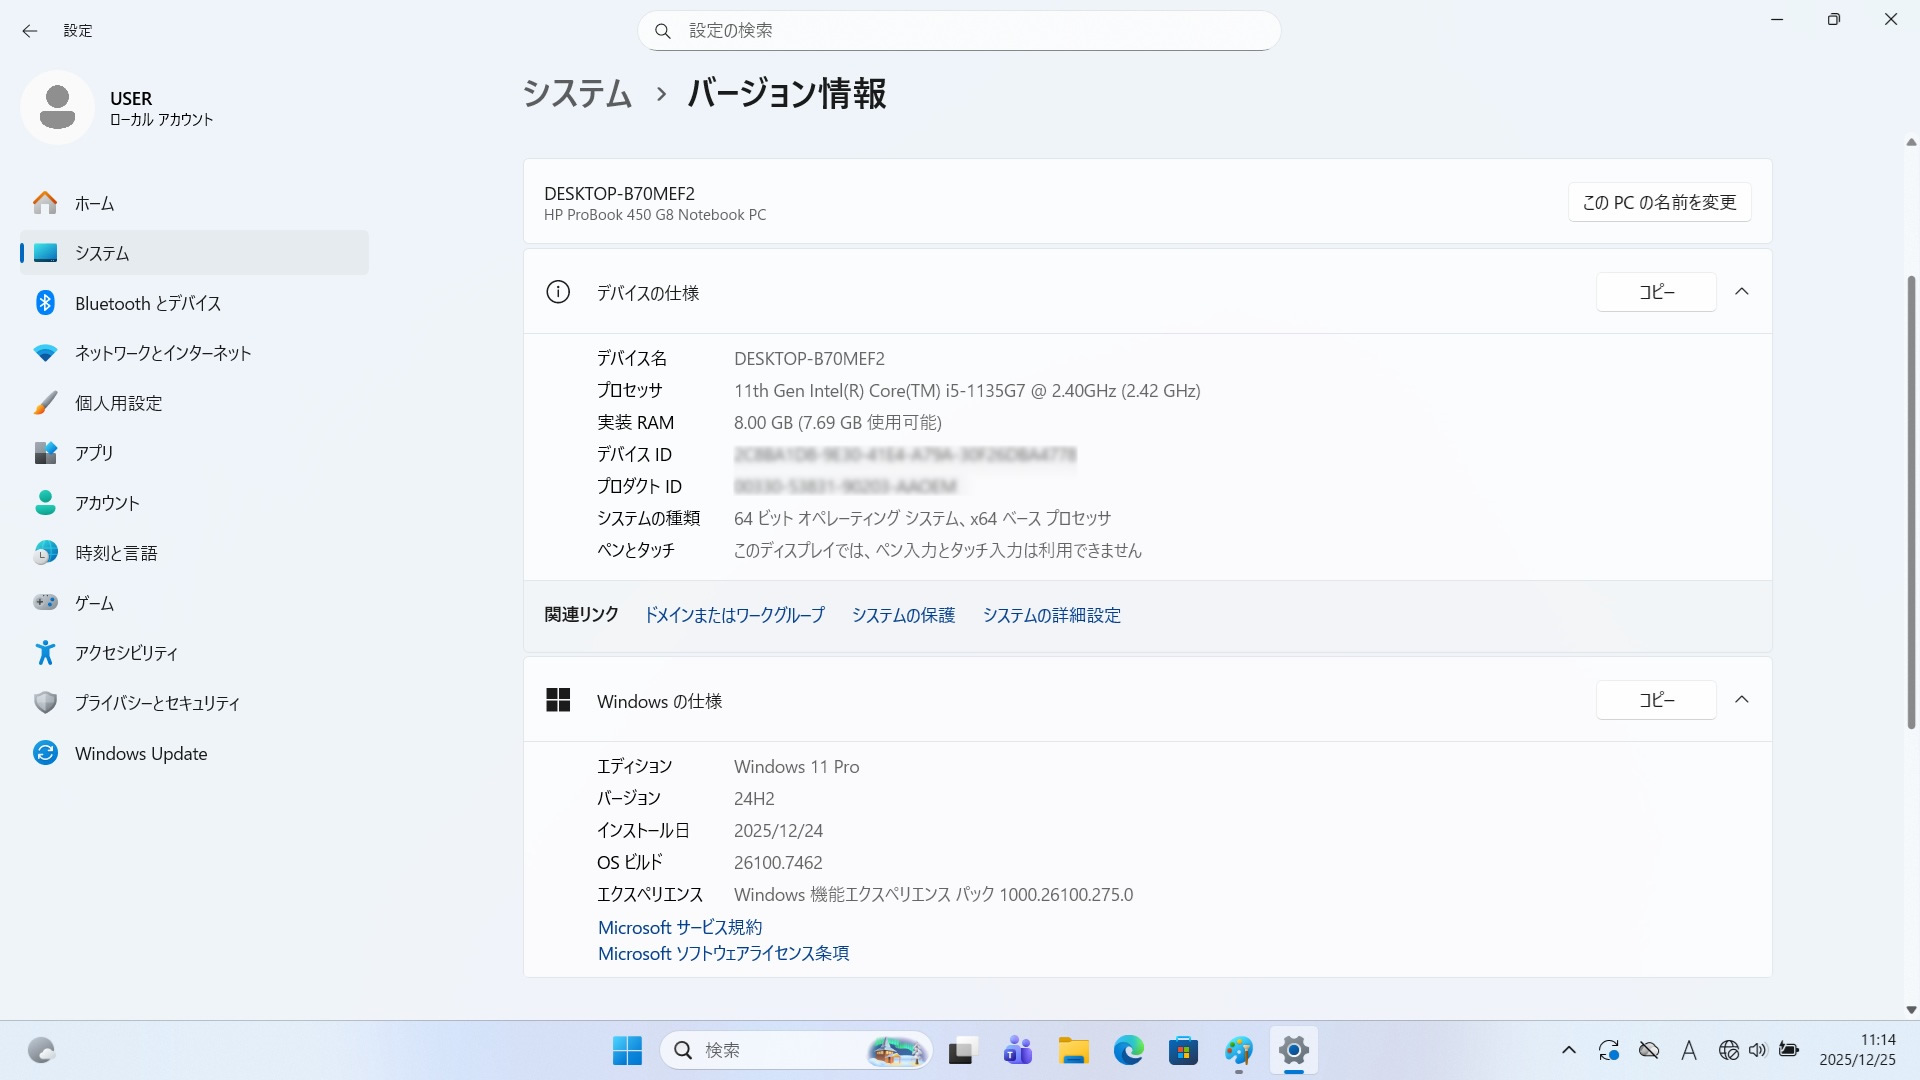
Task: Open the システムの詳細設定 link
Action: (1051, 615)
